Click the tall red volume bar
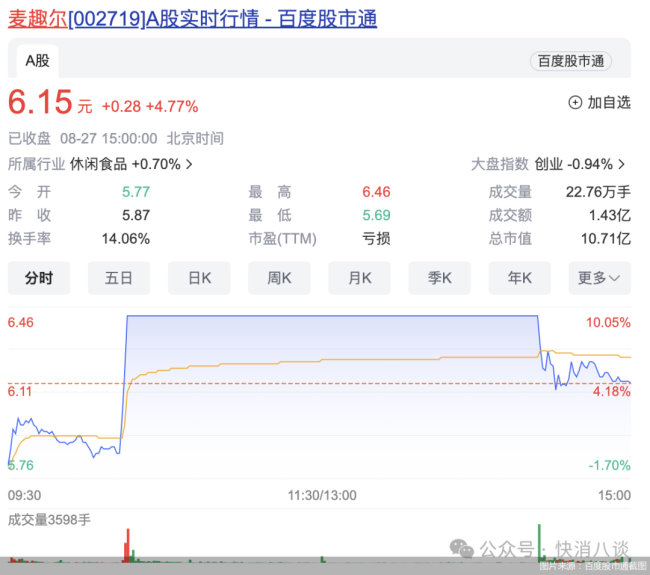650x575 pixels. pyautogui.click(x=128, y=545)
